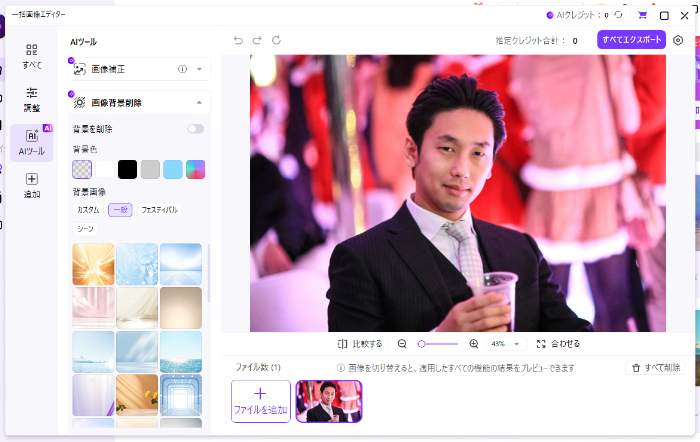700x442 pixels.
Task: Choose the black background color swatch
Action: pos(127,169)
